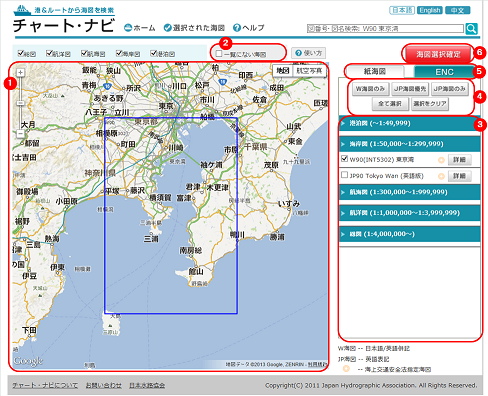
Task: Collapse the 海岸図 (1:50,000~1:299,999) section
Action: 409,144
